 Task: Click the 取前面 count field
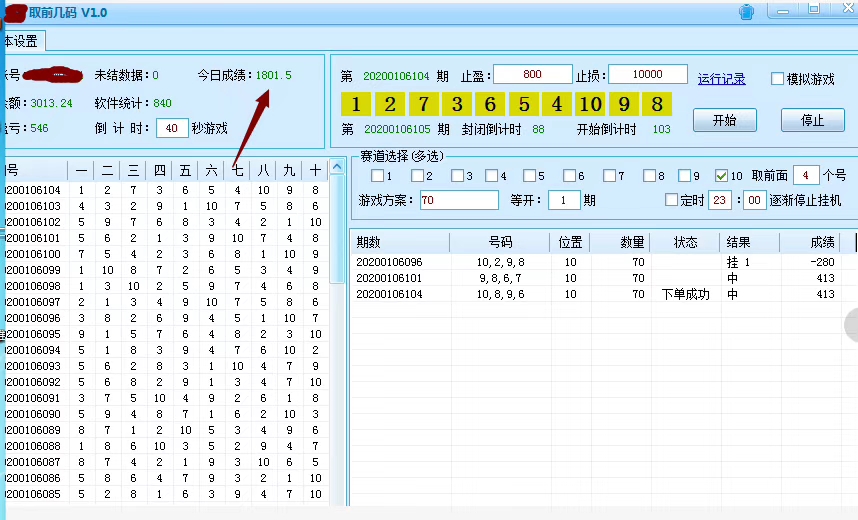click(806, 175)
